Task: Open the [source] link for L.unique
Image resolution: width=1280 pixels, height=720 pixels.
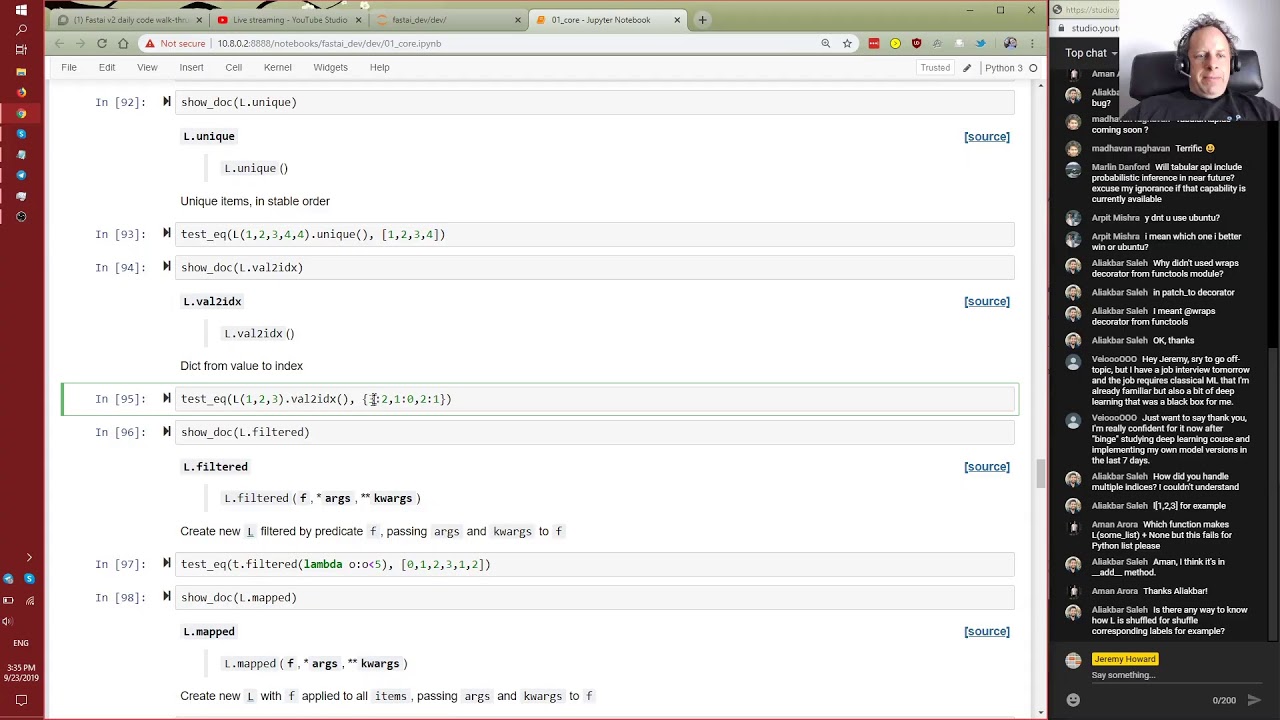Action: 986,137
